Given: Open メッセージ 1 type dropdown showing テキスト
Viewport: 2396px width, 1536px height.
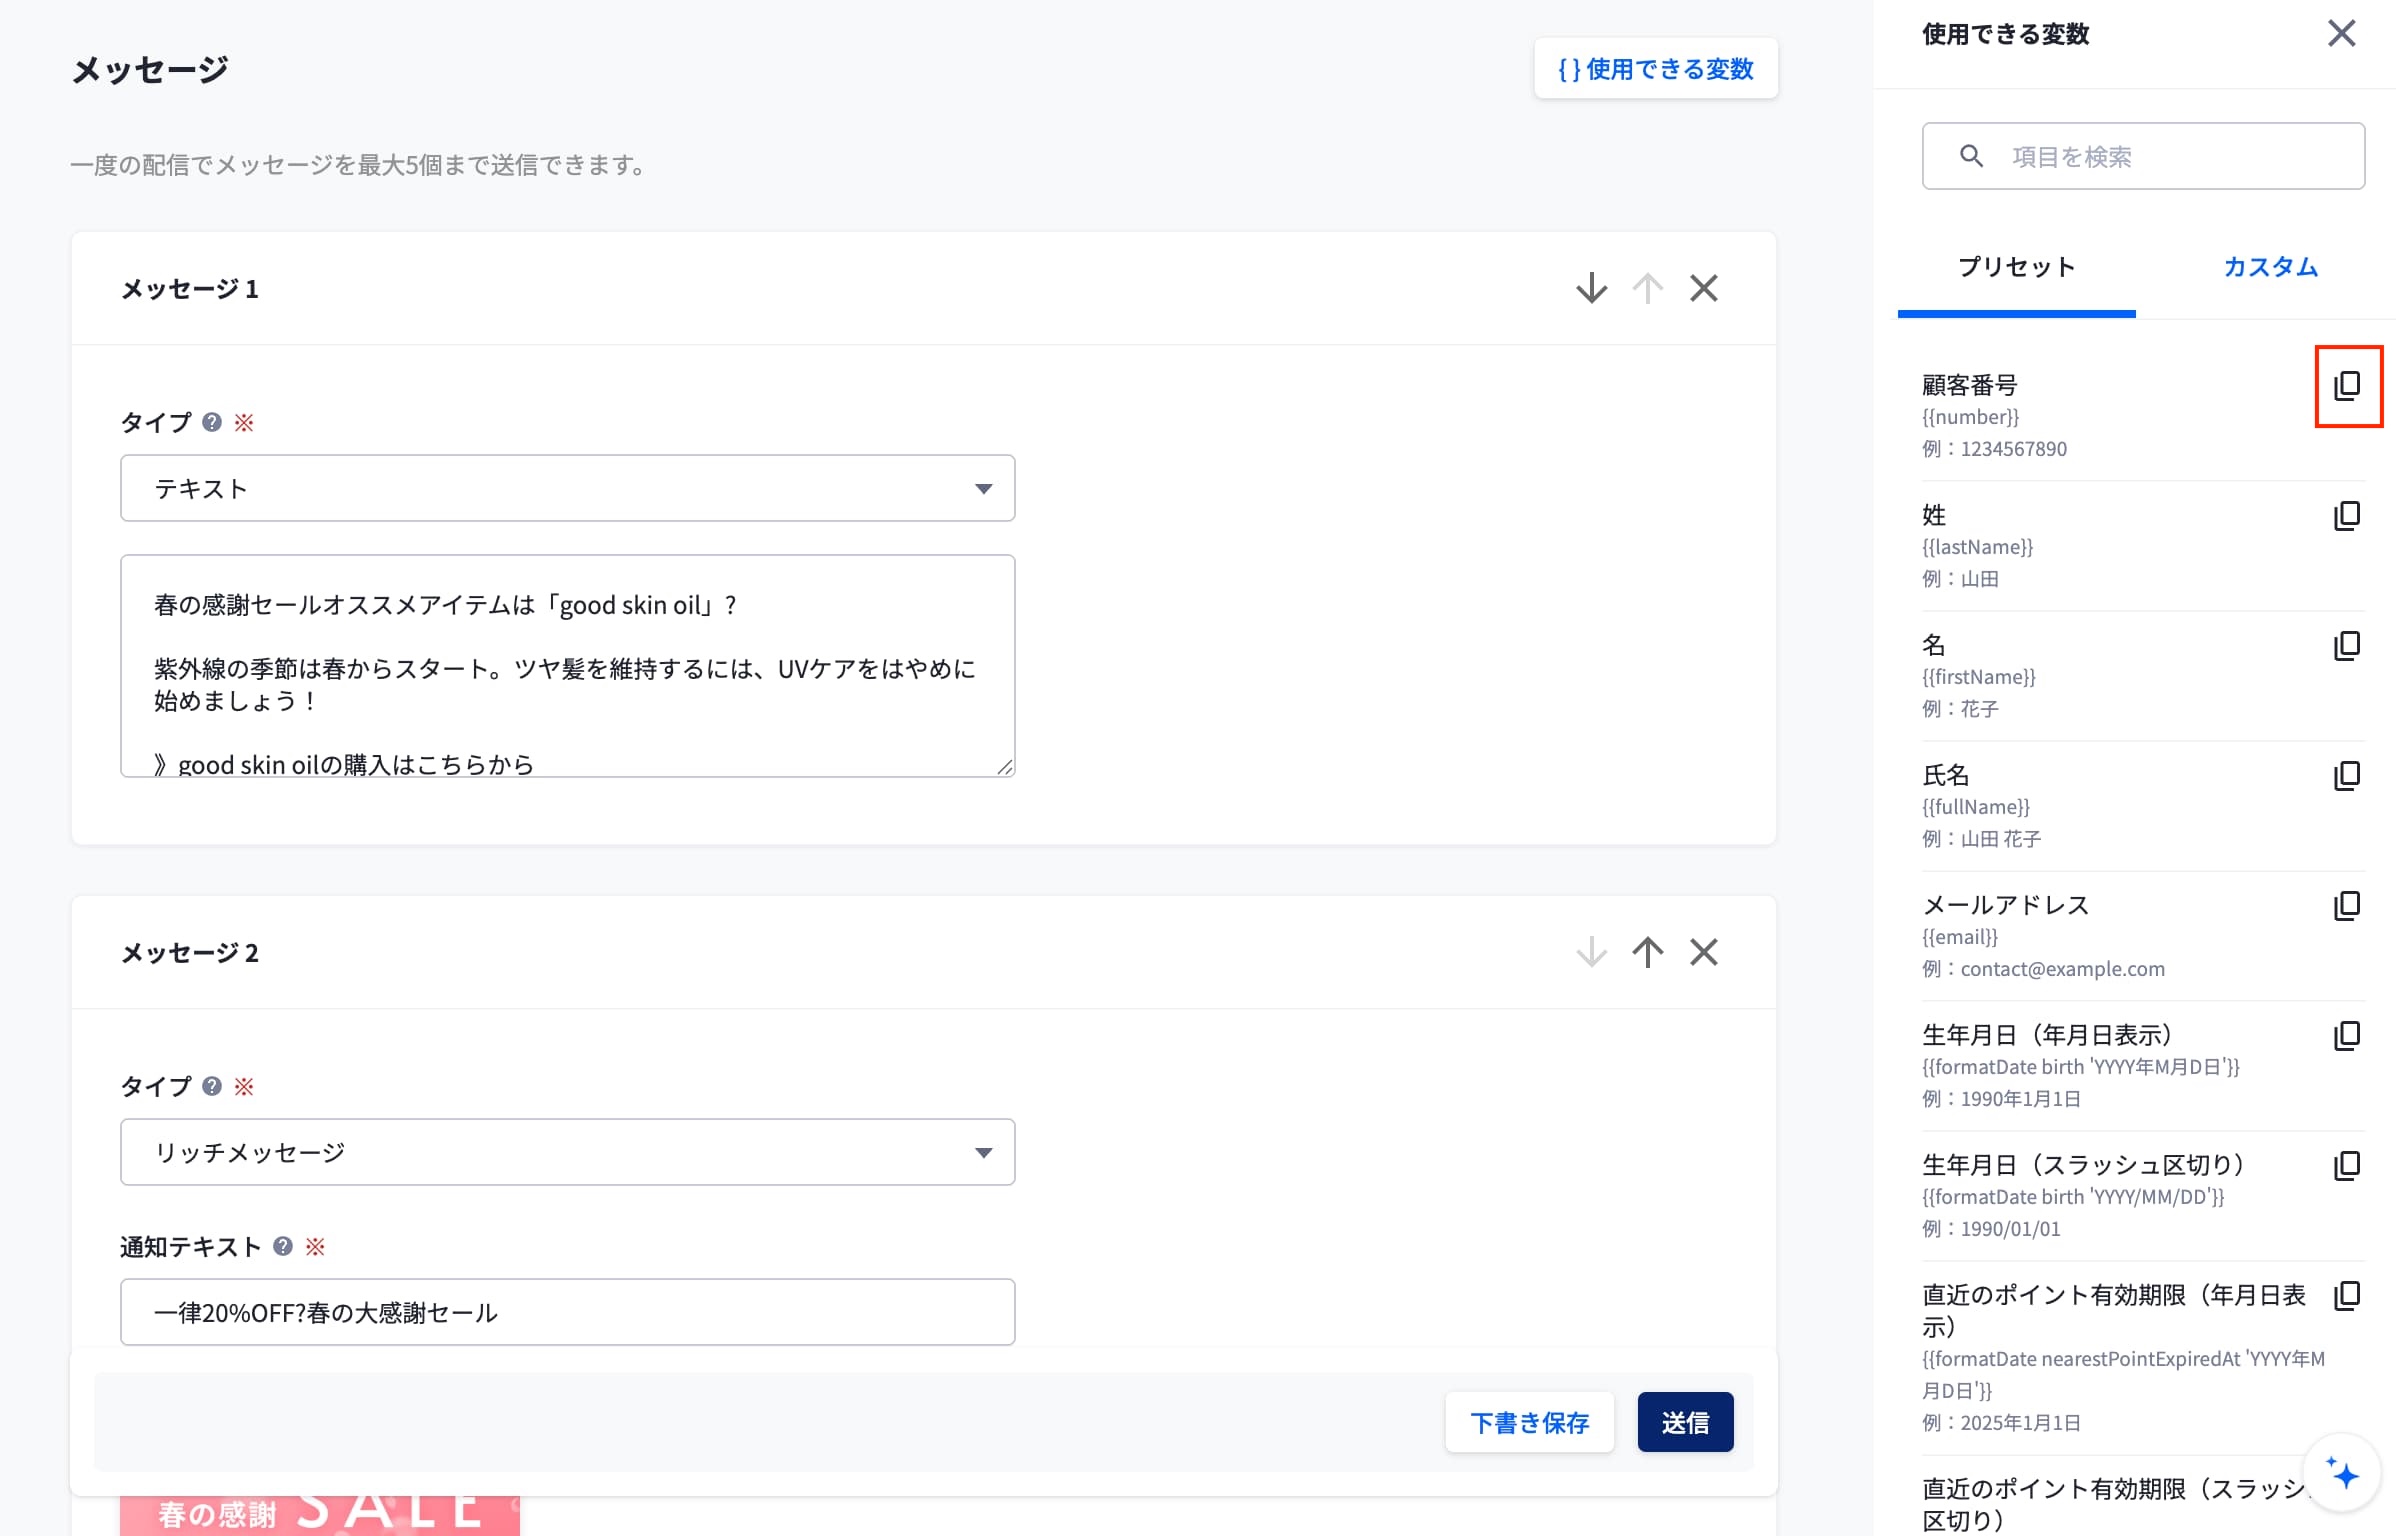Looking at the screenshot, I should [568, 489].
